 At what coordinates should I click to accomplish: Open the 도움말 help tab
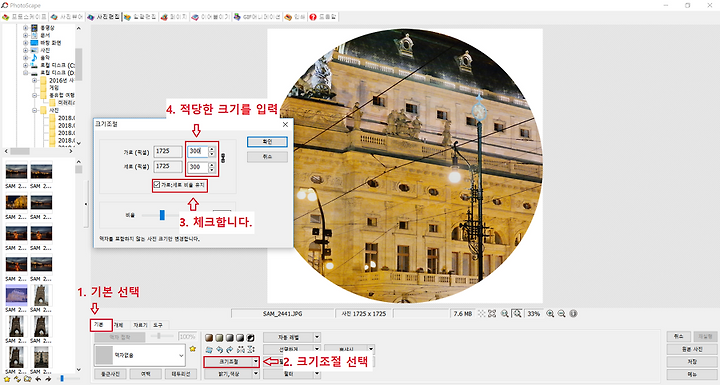[x=323, y=17]
